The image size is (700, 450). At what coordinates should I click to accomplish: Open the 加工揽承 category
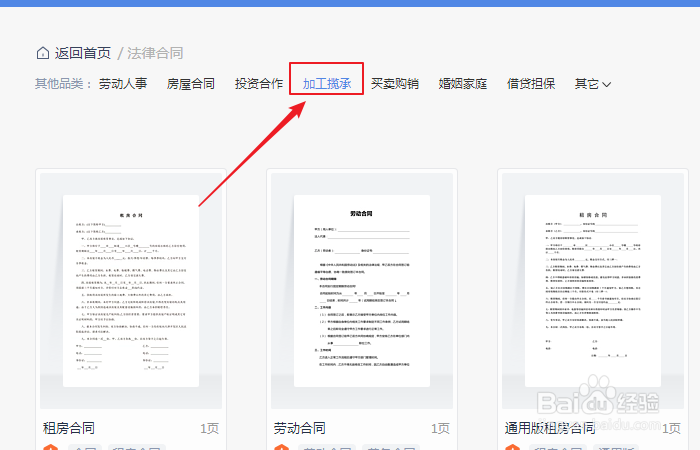point(327,83)
